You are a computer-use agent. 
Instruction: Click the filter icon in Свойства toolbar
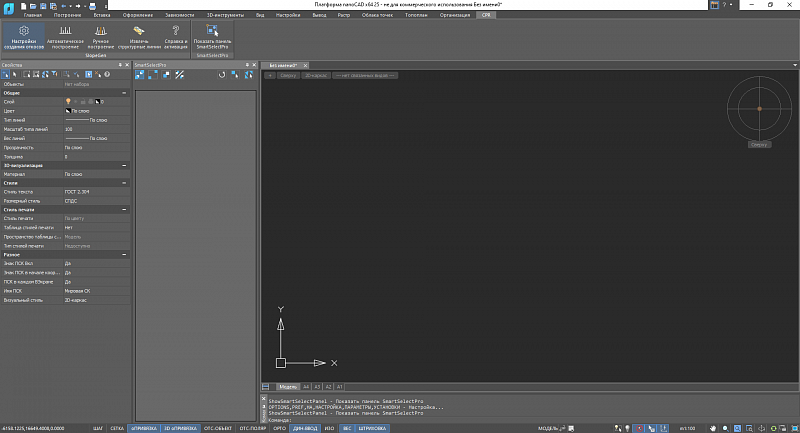coord(55,74)
